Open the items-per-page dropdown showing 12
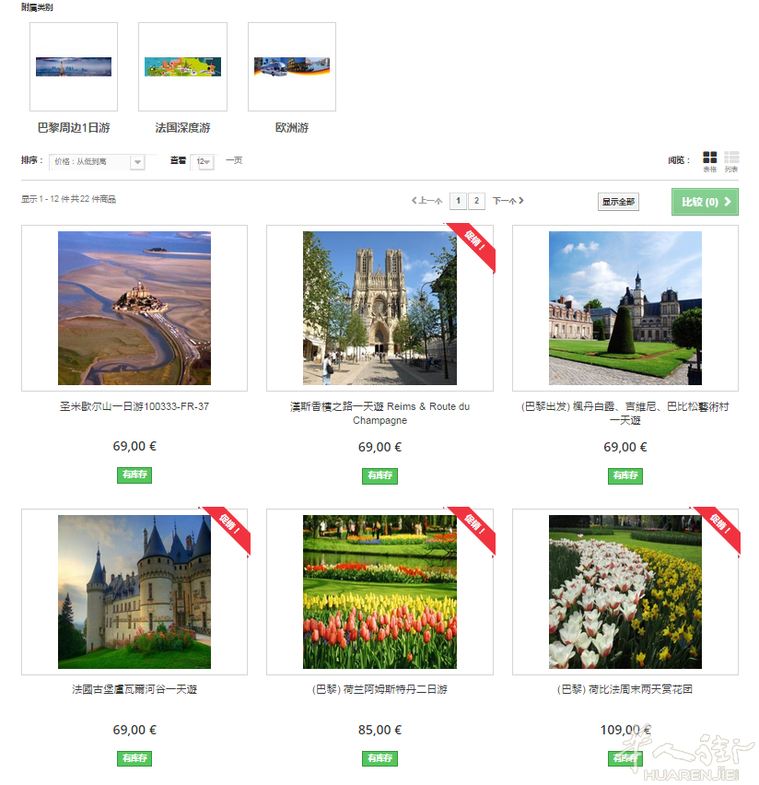Screen dimensions: 759x785 pyautogui.click(x=204, y=161)
